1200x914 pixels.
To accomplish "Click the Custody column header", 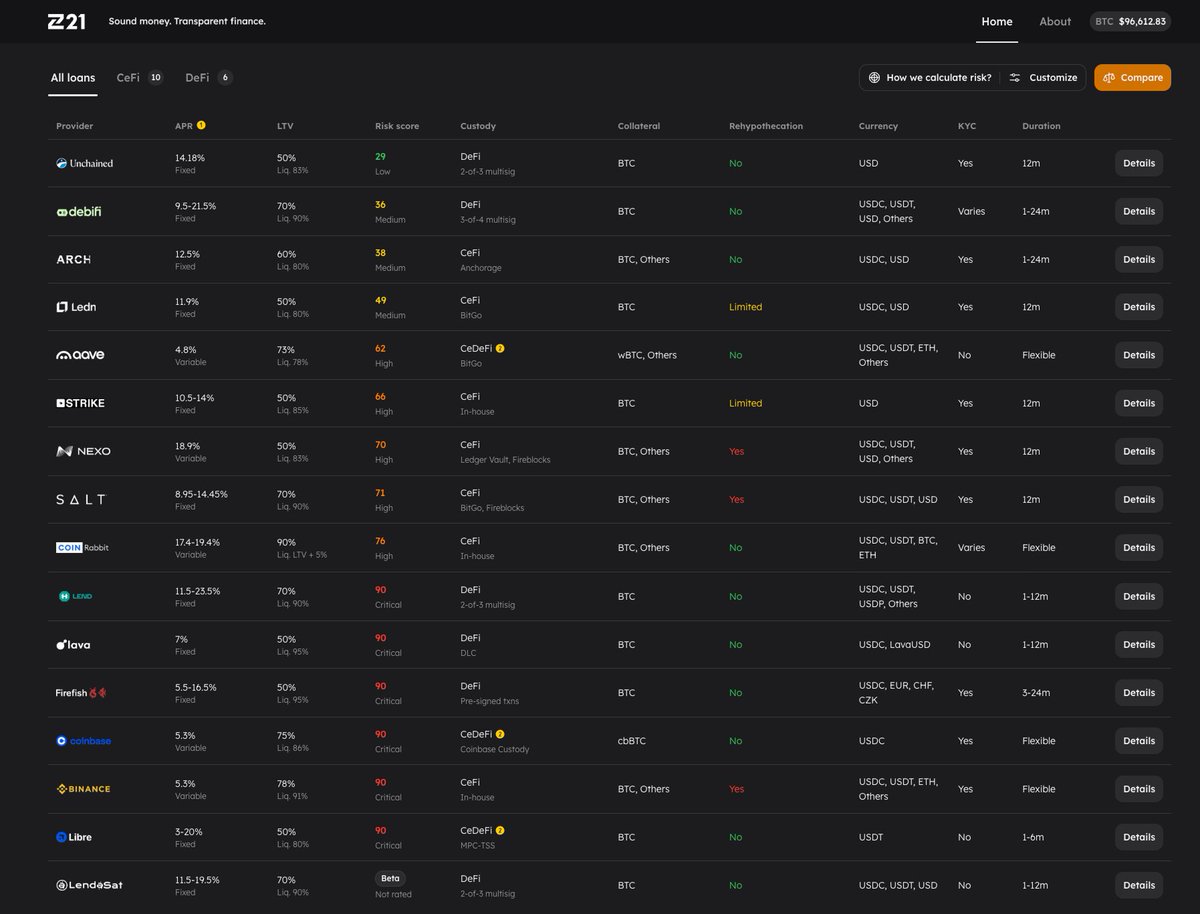I will click(x=478, y=126).
